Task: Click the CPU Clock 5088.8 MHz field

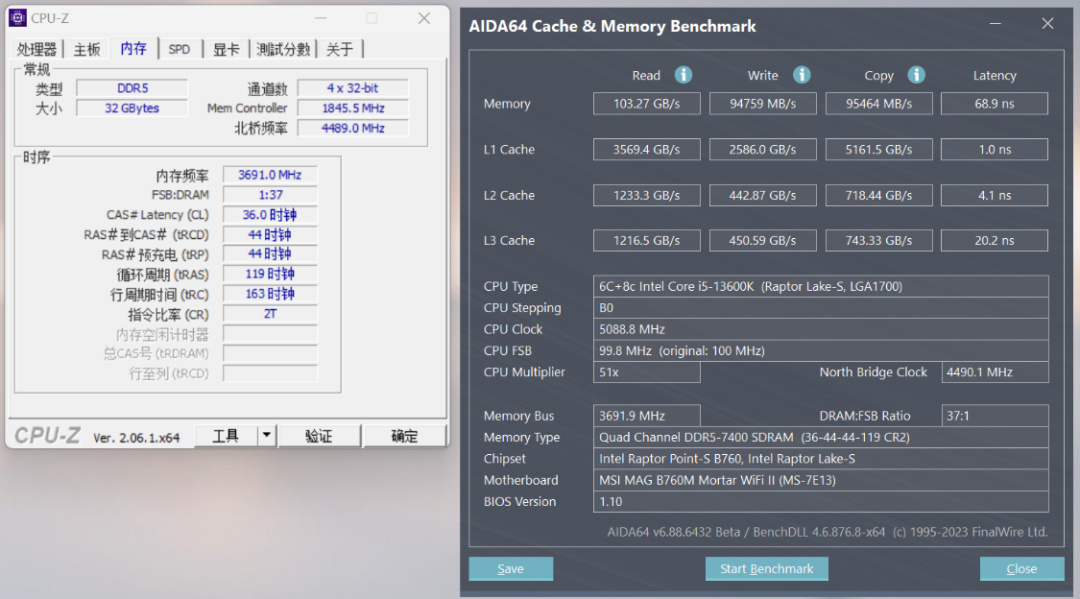Action: point(820,329)
